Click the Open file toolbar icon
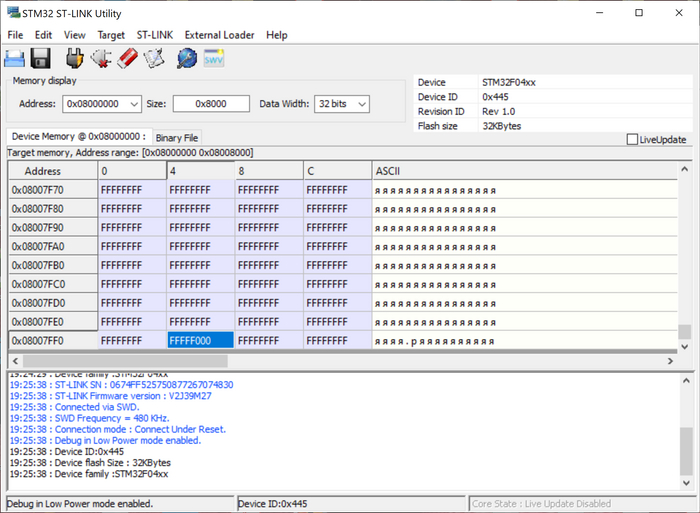Viewport: 700px width, 513px height. [x=15, y=59]
